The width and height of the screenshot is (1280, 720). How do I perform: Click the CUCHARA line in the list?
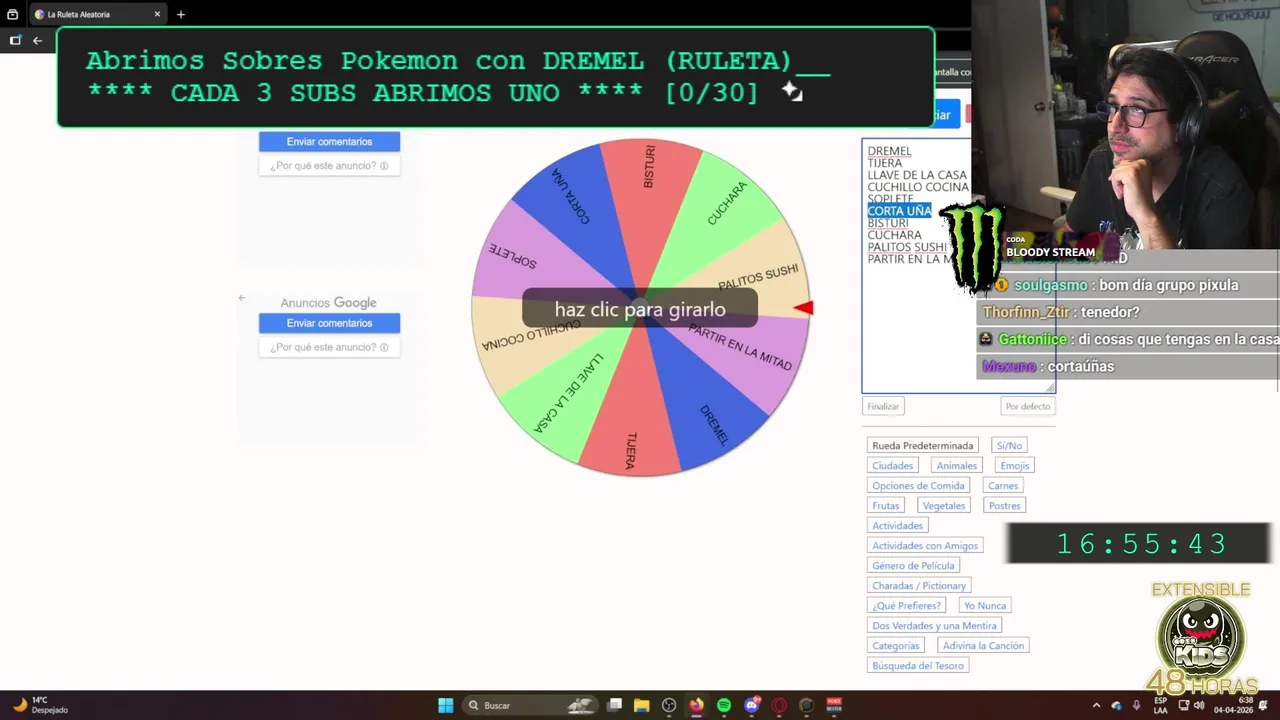[x=894, y=235]
